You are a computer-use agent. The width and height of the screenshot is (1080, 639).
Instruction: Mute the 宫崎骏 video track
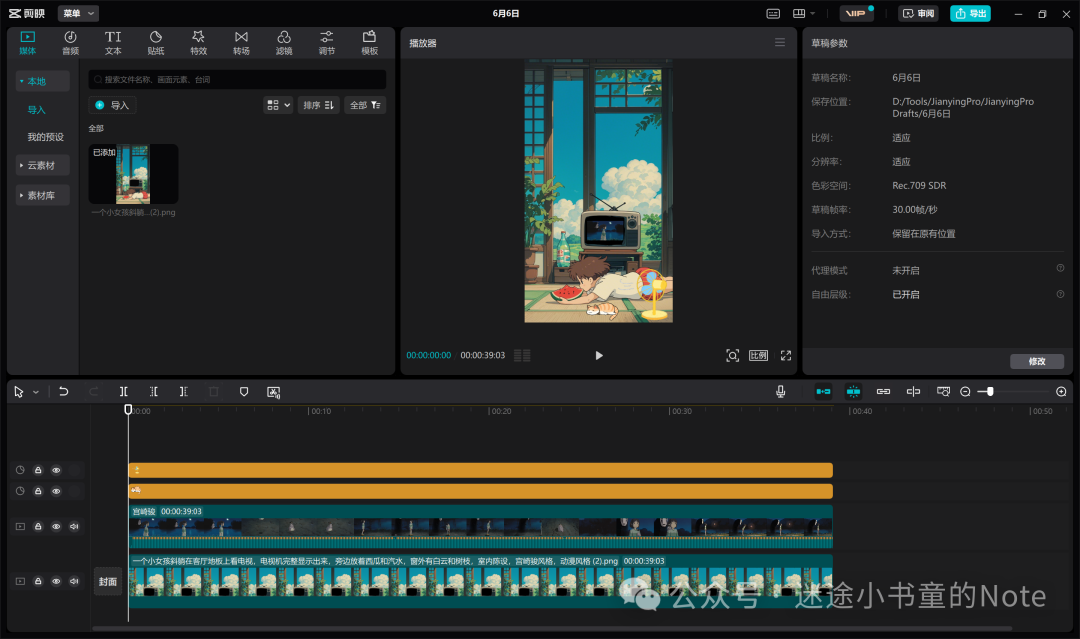pos(74,527)
